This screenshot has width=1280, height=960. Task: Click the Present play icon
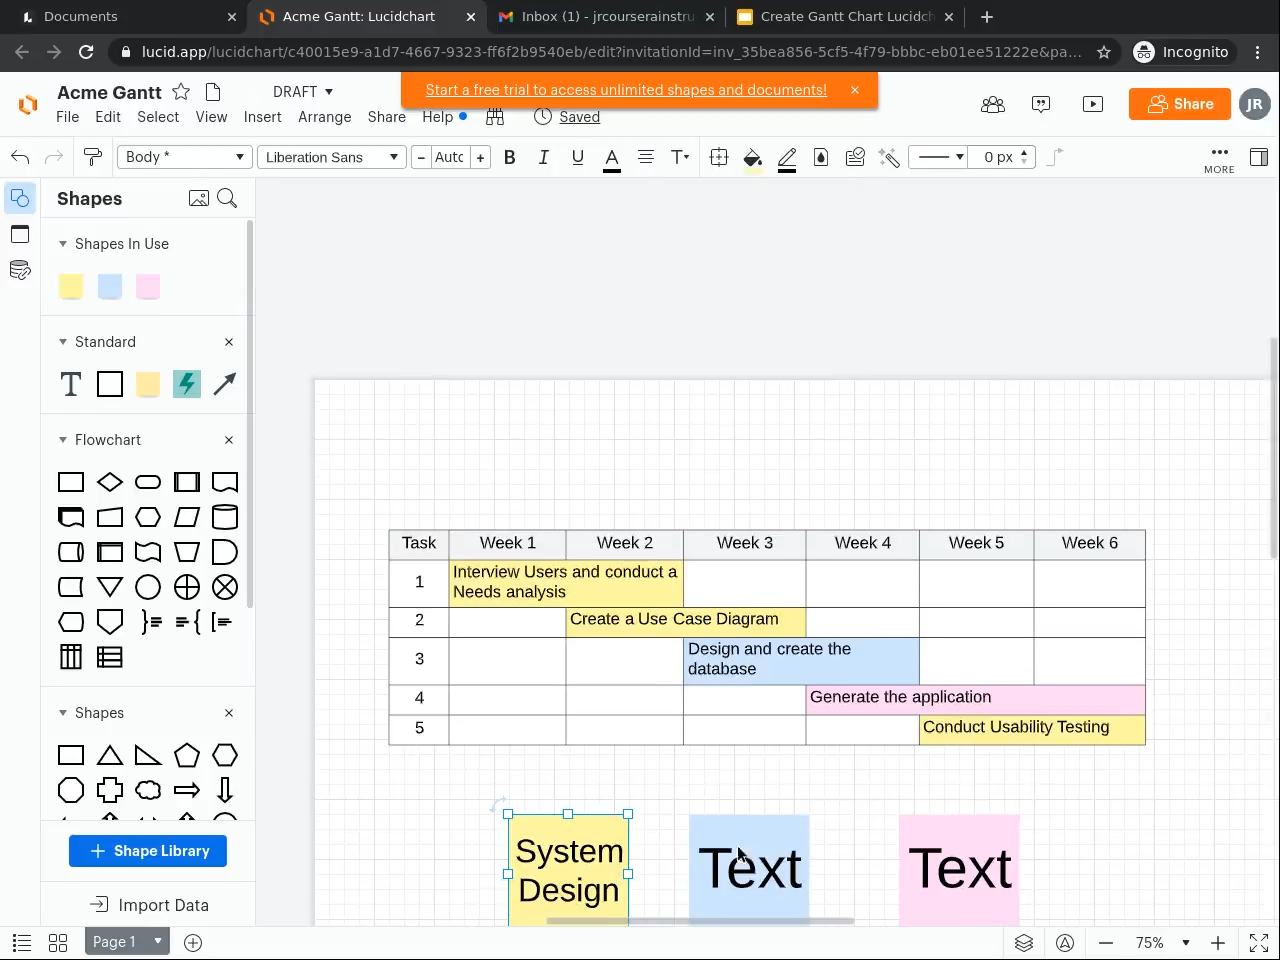(1093, 104)
